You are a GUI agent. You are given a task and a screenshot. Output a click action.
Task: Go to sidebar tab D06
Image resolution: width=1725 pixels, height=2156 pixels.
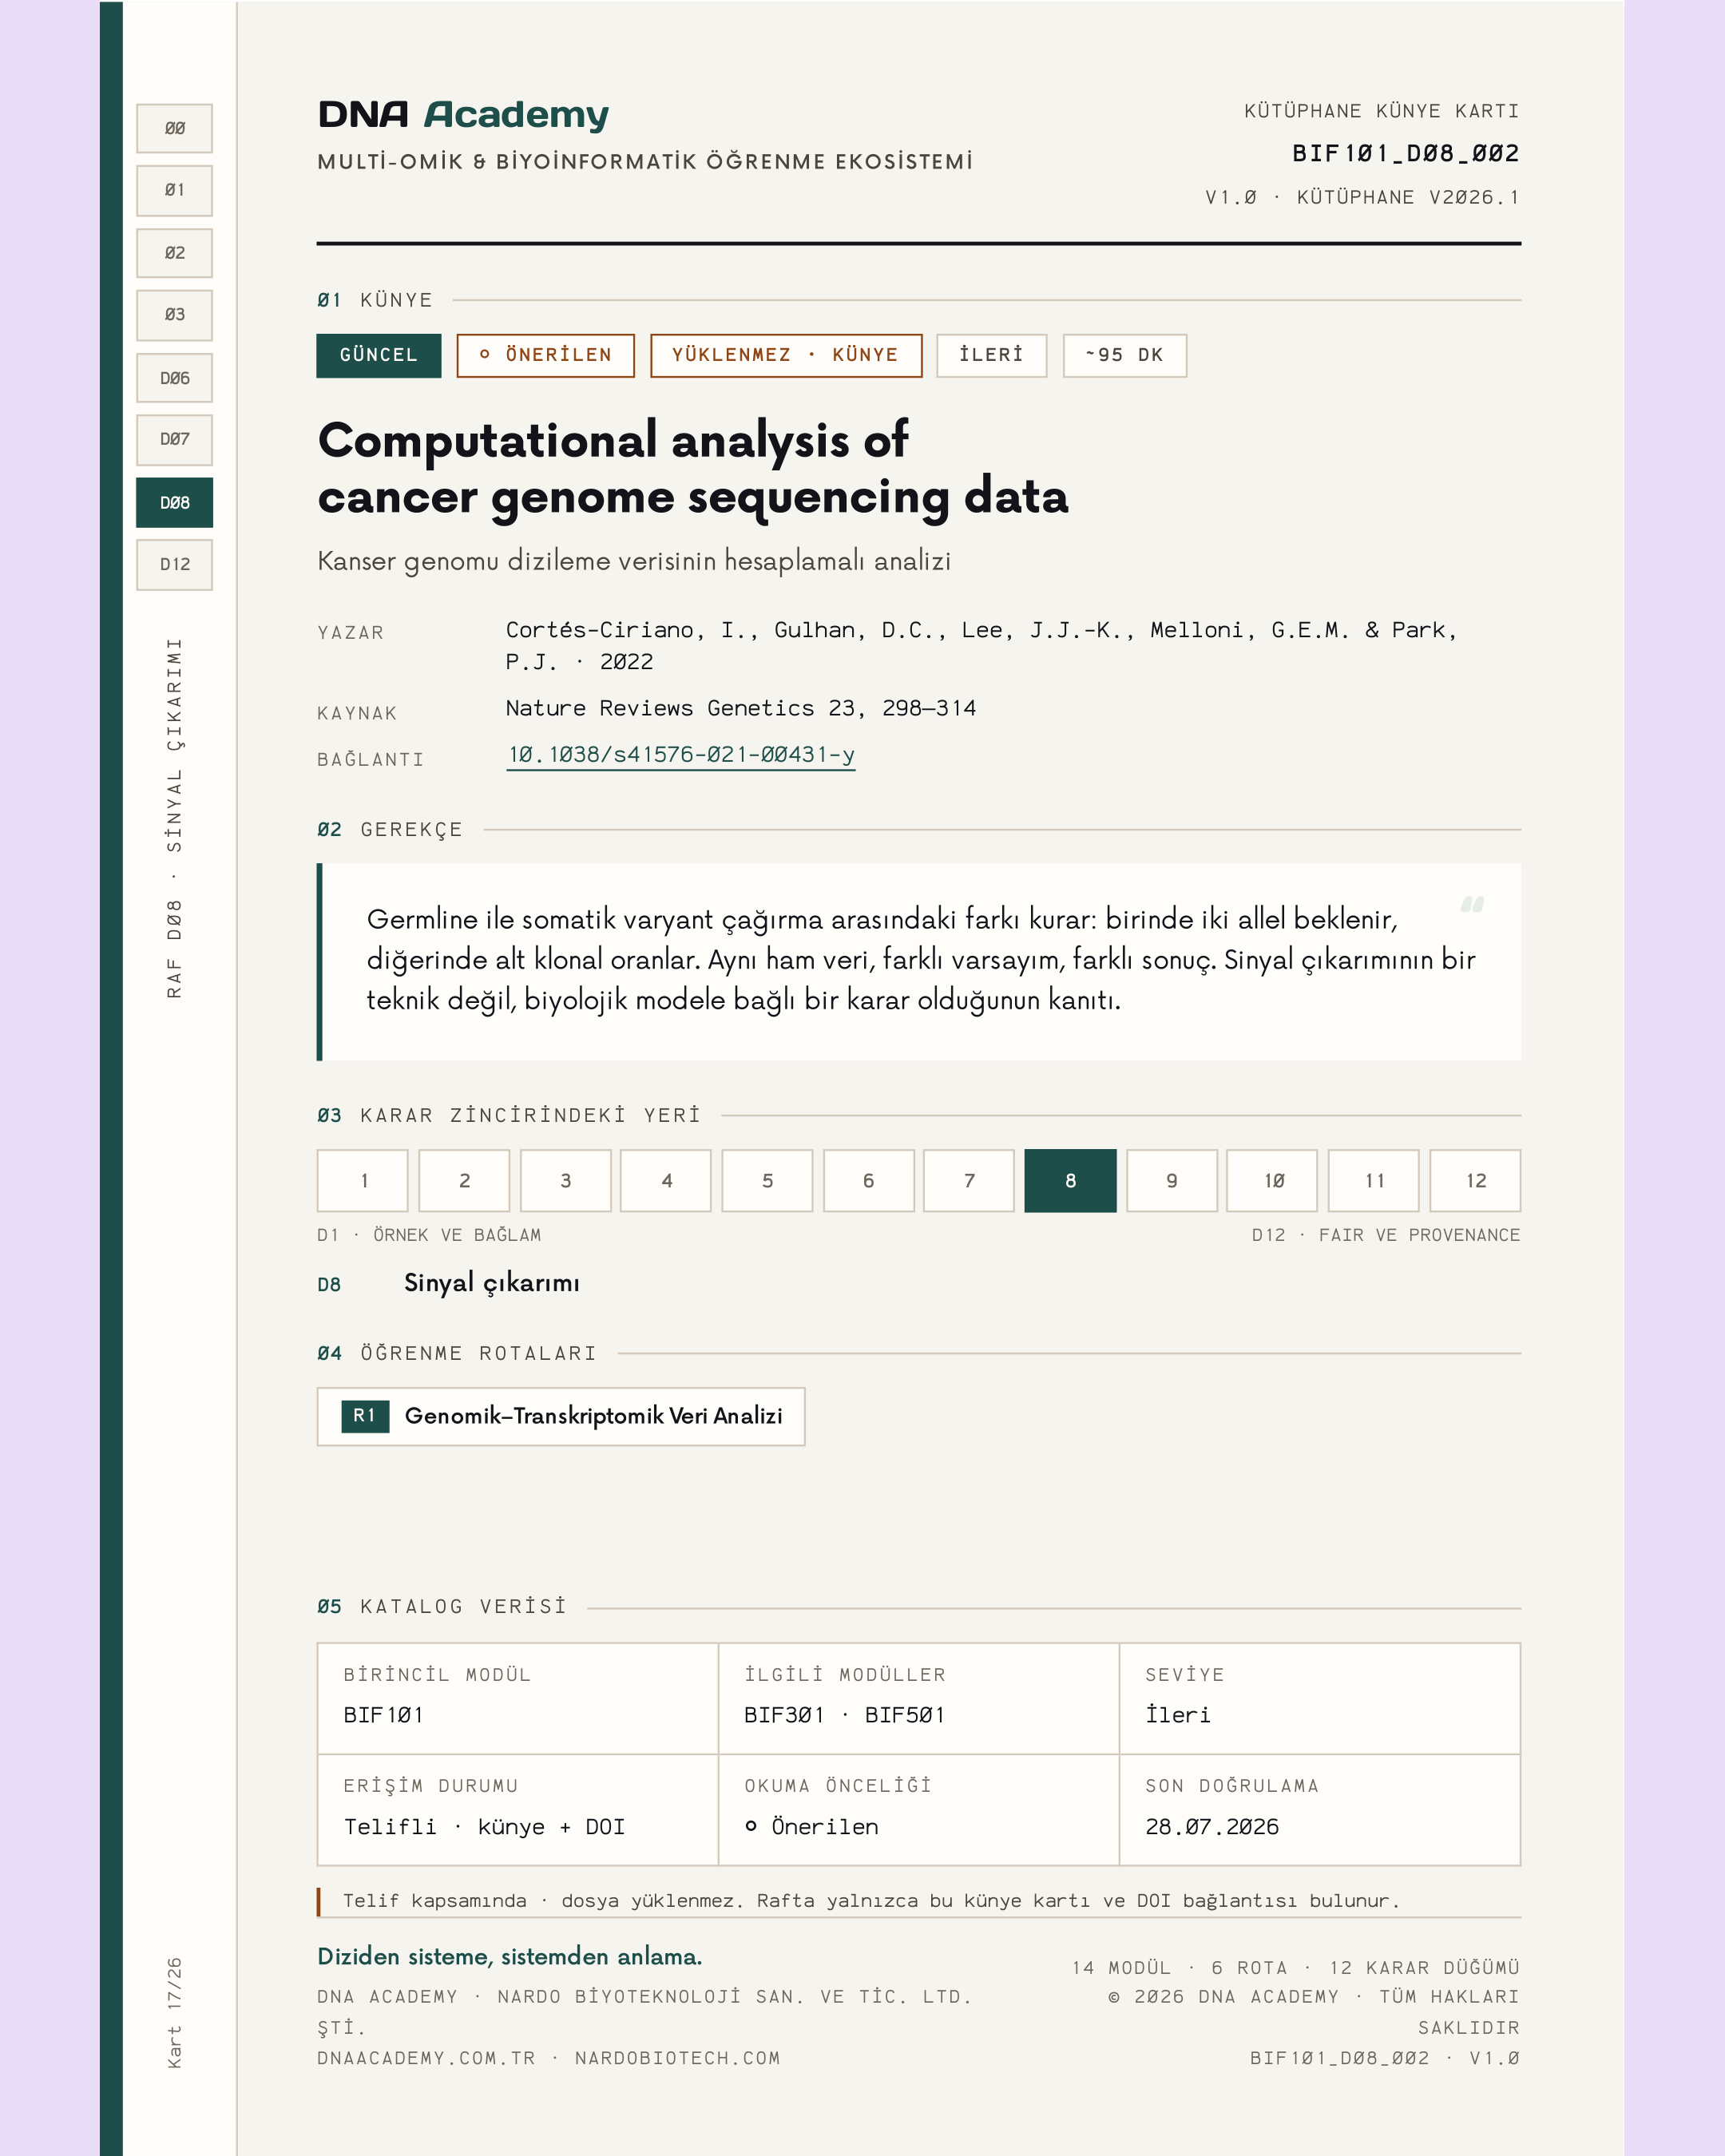pyautogui.click(x=175, y=378)
